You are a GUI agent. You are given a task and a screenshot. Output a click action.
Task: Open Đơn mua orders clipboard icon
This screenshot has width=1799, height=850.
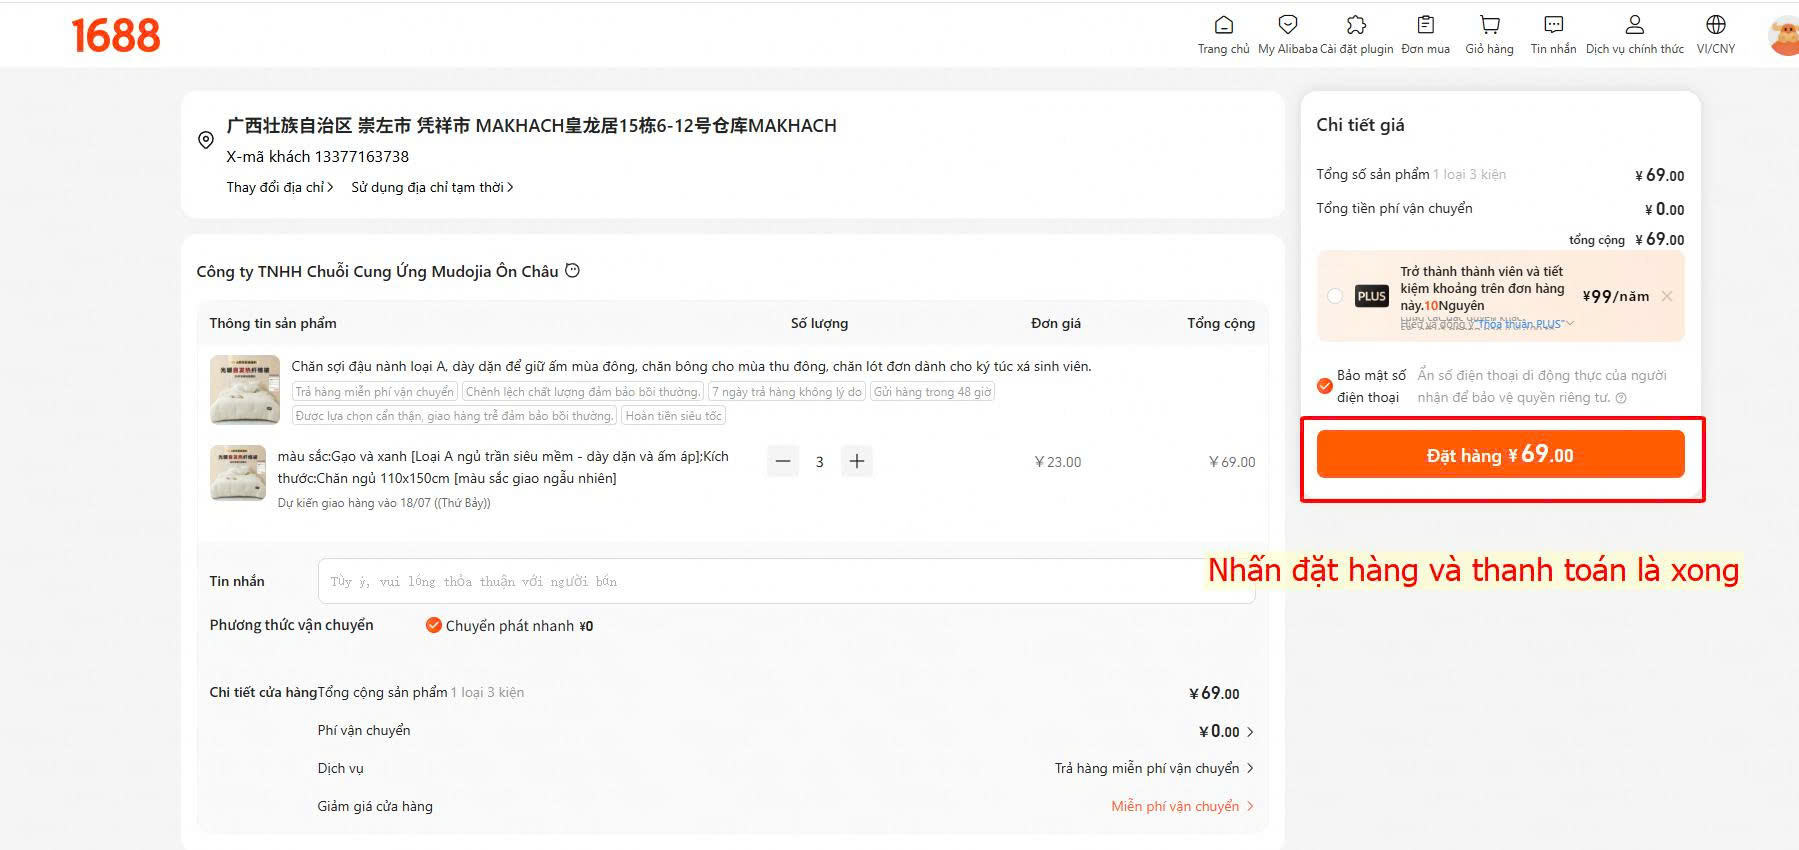pyautogui.click(x=1426, y=25)
